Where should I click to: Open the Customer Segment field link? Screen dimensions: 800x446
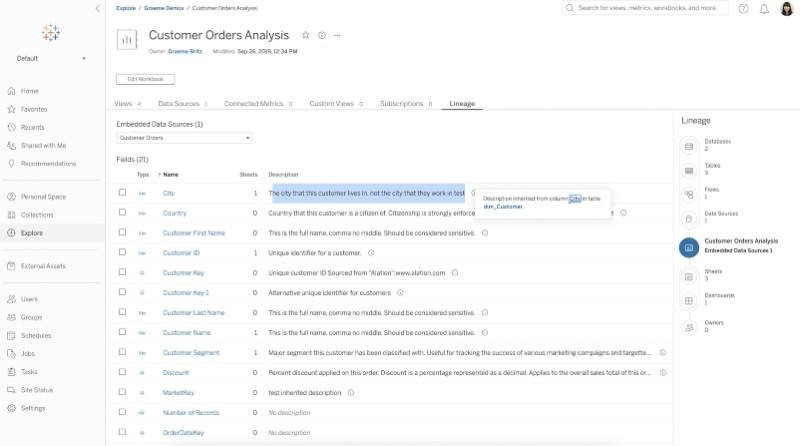click(x=191, y=353)
